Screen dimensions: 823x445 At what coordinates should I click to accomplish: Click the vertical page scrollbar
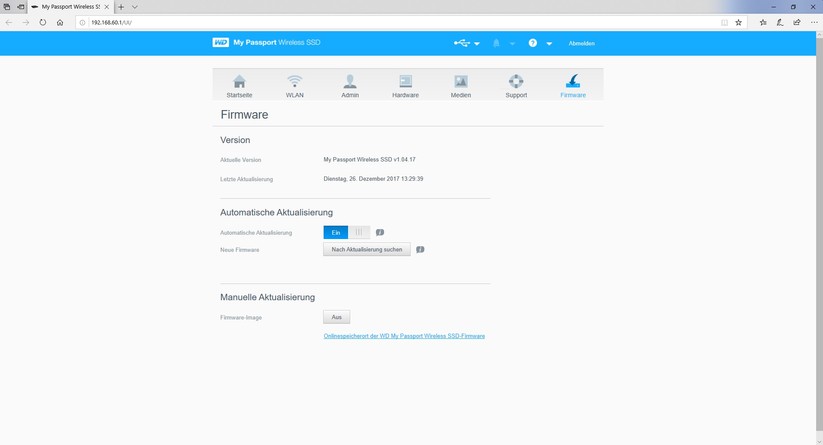pyautogui.click(x=819, y=236)
